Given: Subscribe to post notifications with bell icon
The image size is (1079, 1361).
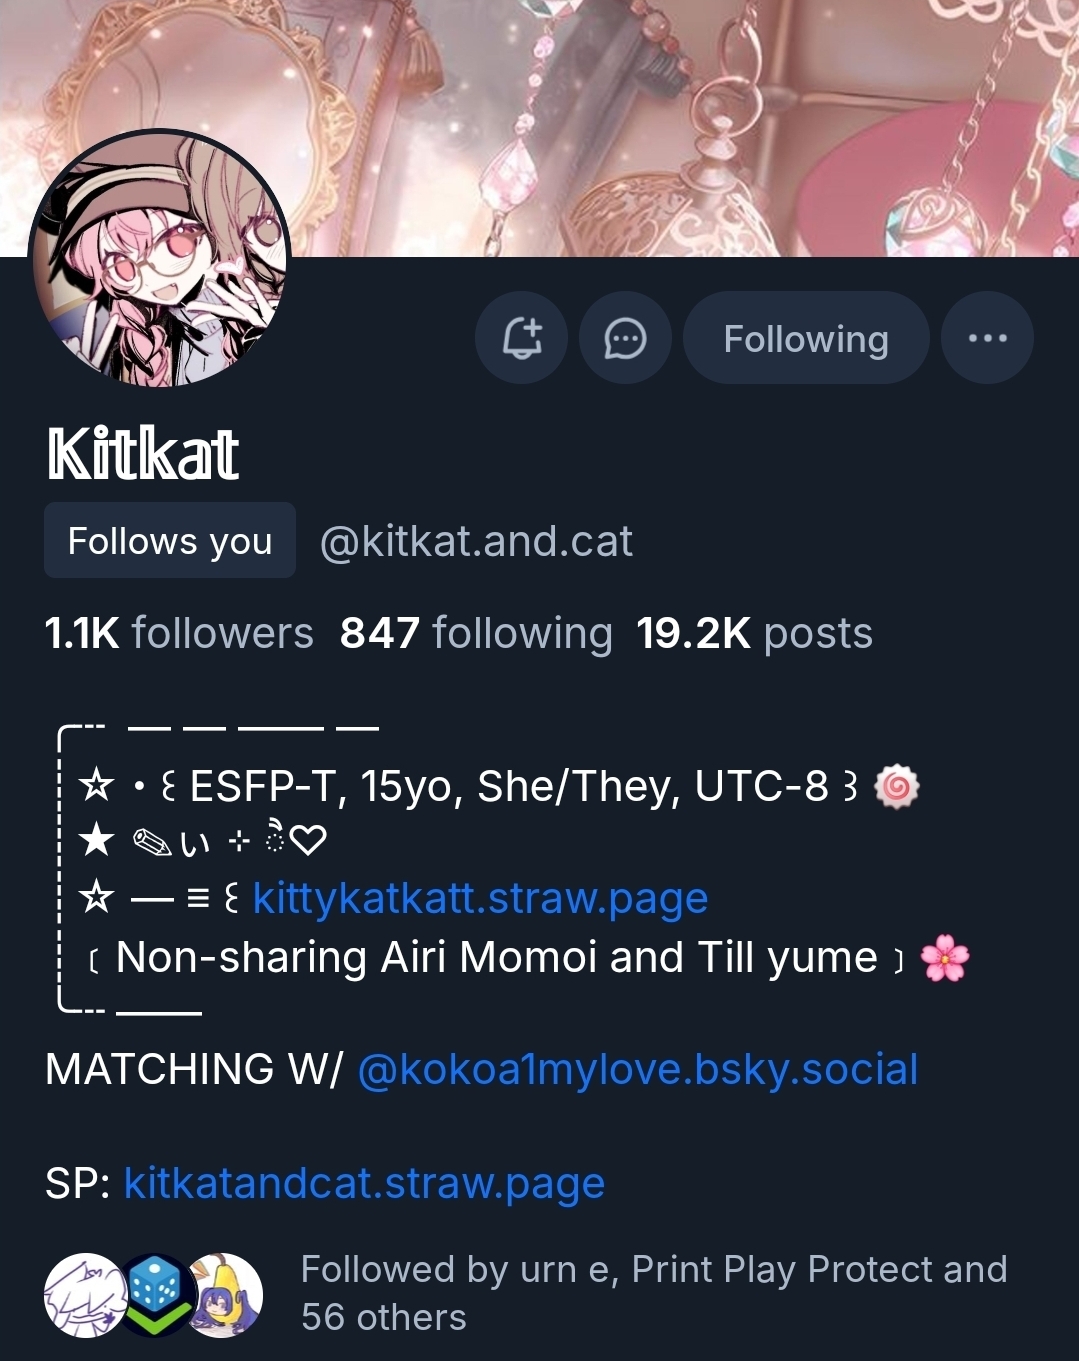Looking at the screenshot, I should tap(521, 338).
